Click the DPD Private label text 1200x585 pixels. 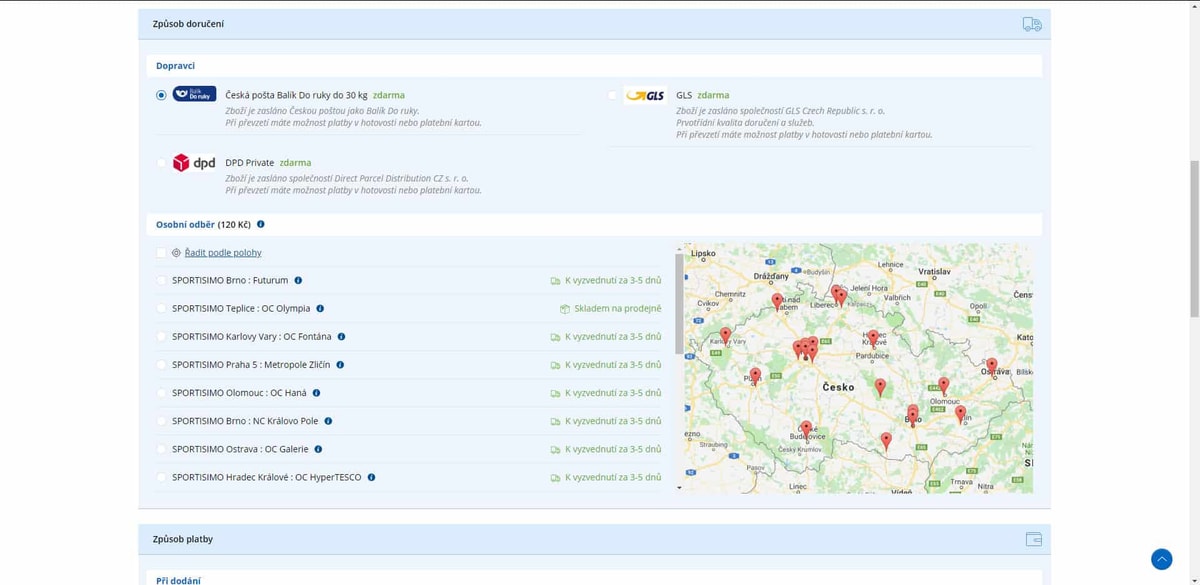(250, 163)
